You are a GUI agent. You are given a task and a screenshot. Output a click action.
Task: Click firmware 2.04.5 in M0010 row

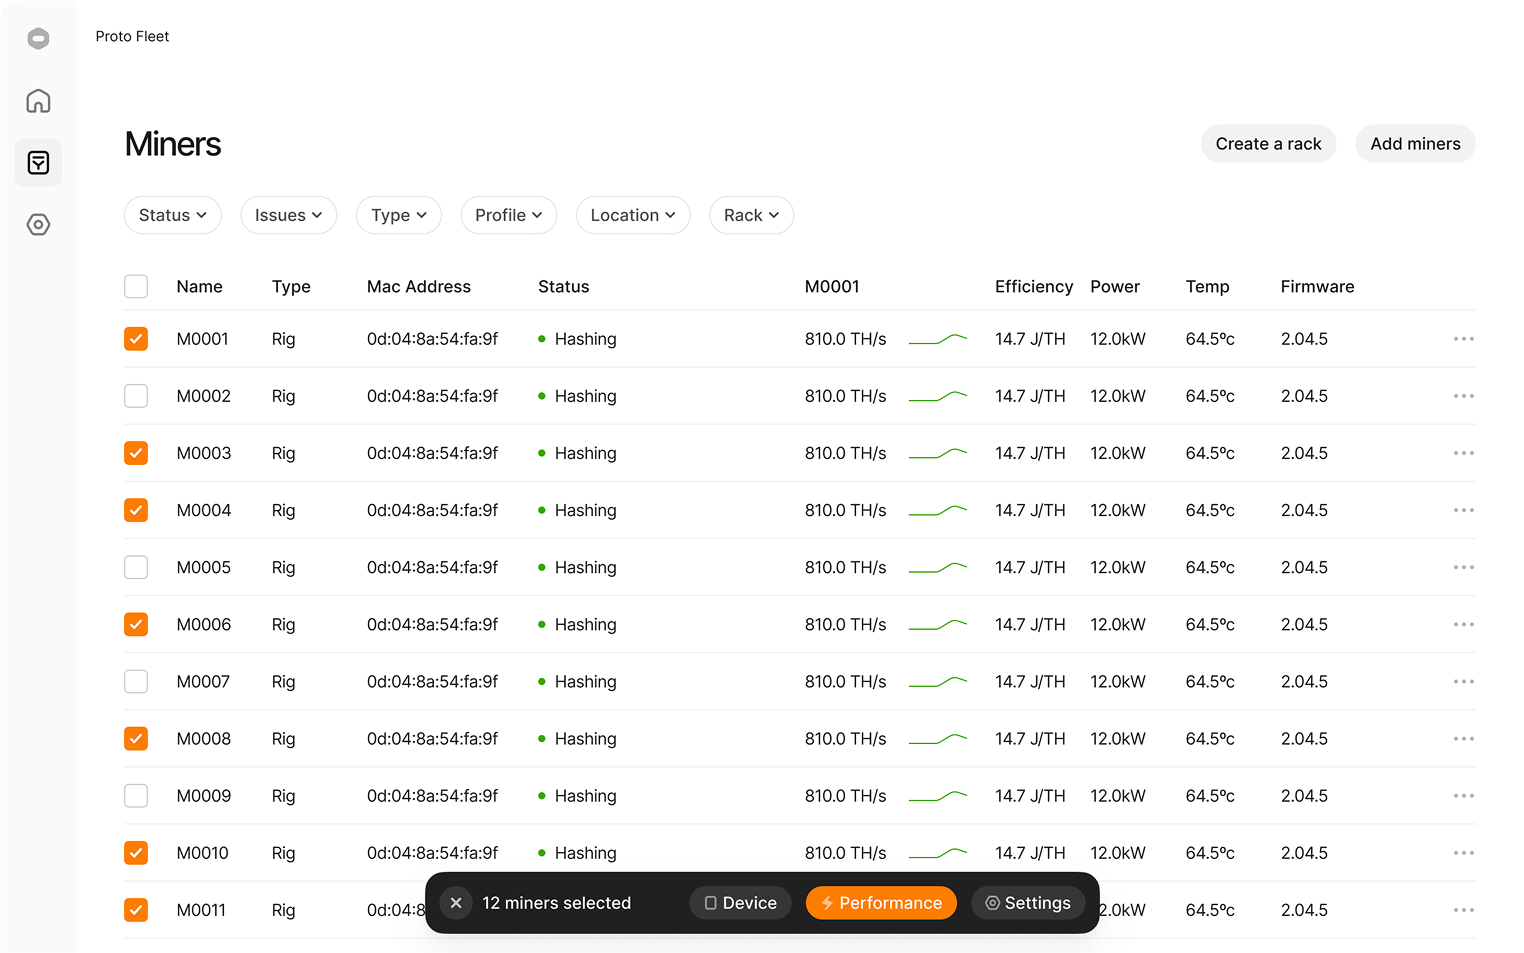[1304, 853]
